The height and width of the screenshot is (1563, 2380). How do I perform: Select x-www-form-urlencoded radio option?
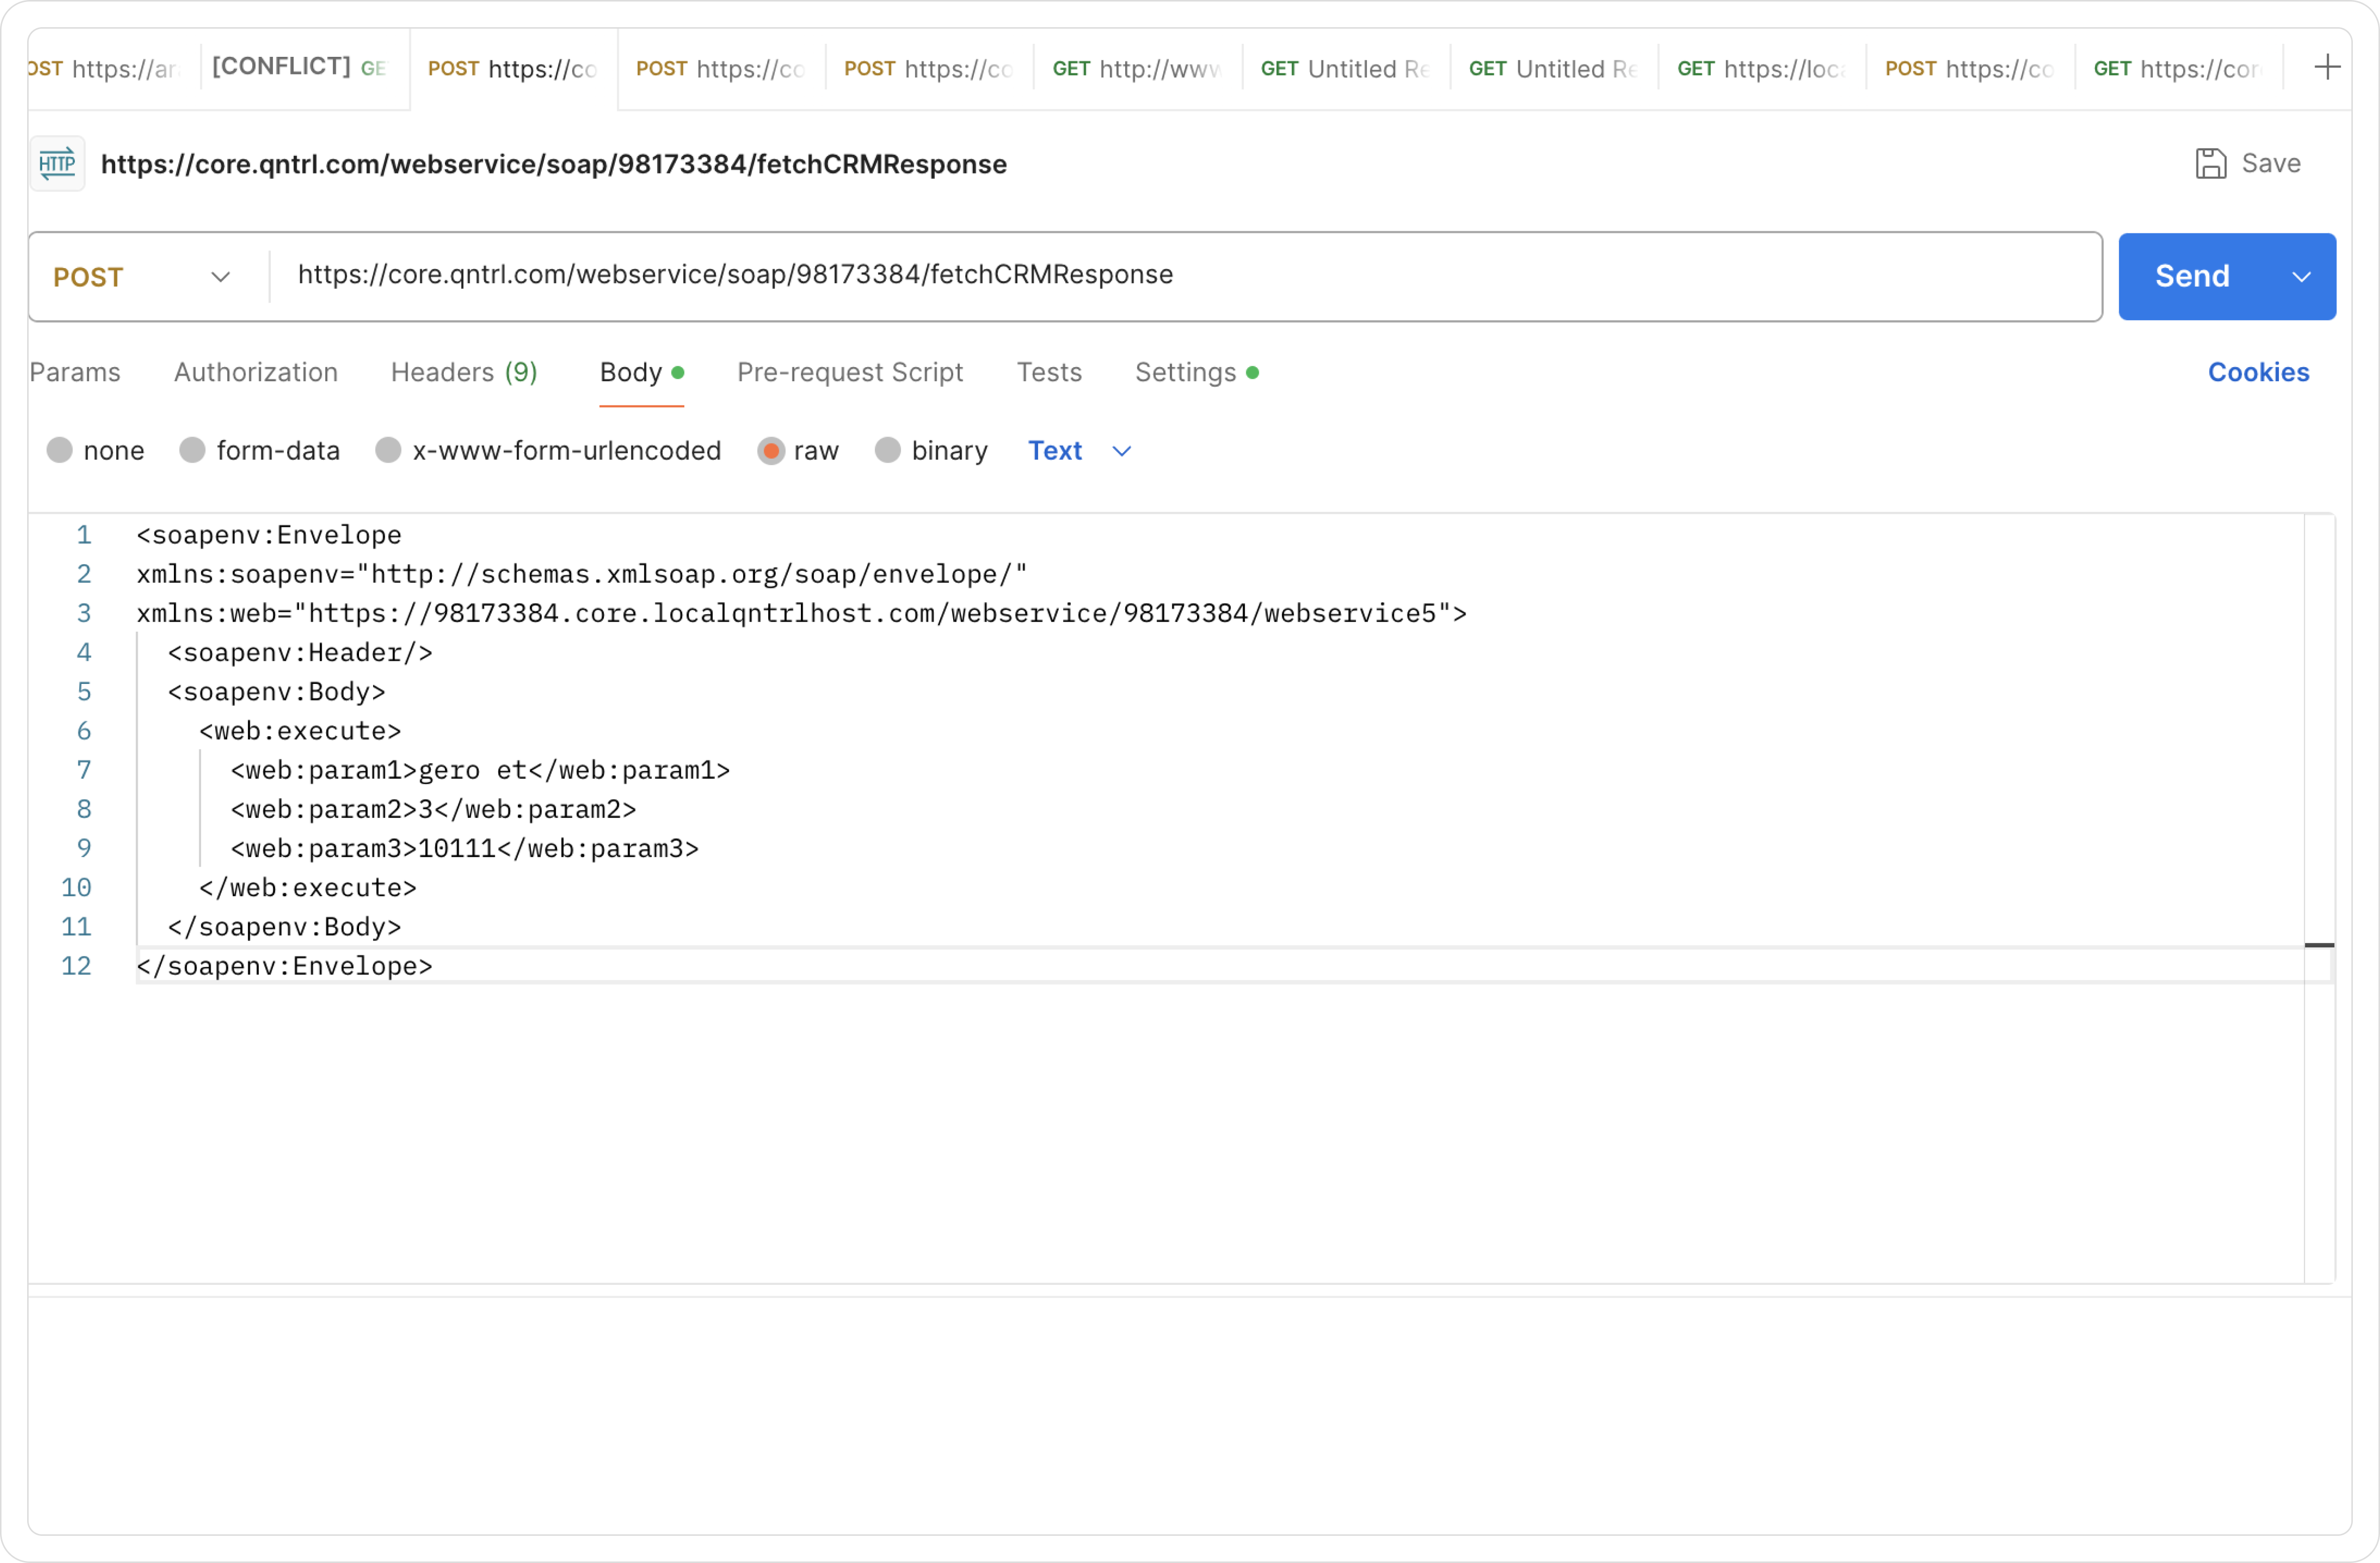(388, 451)
